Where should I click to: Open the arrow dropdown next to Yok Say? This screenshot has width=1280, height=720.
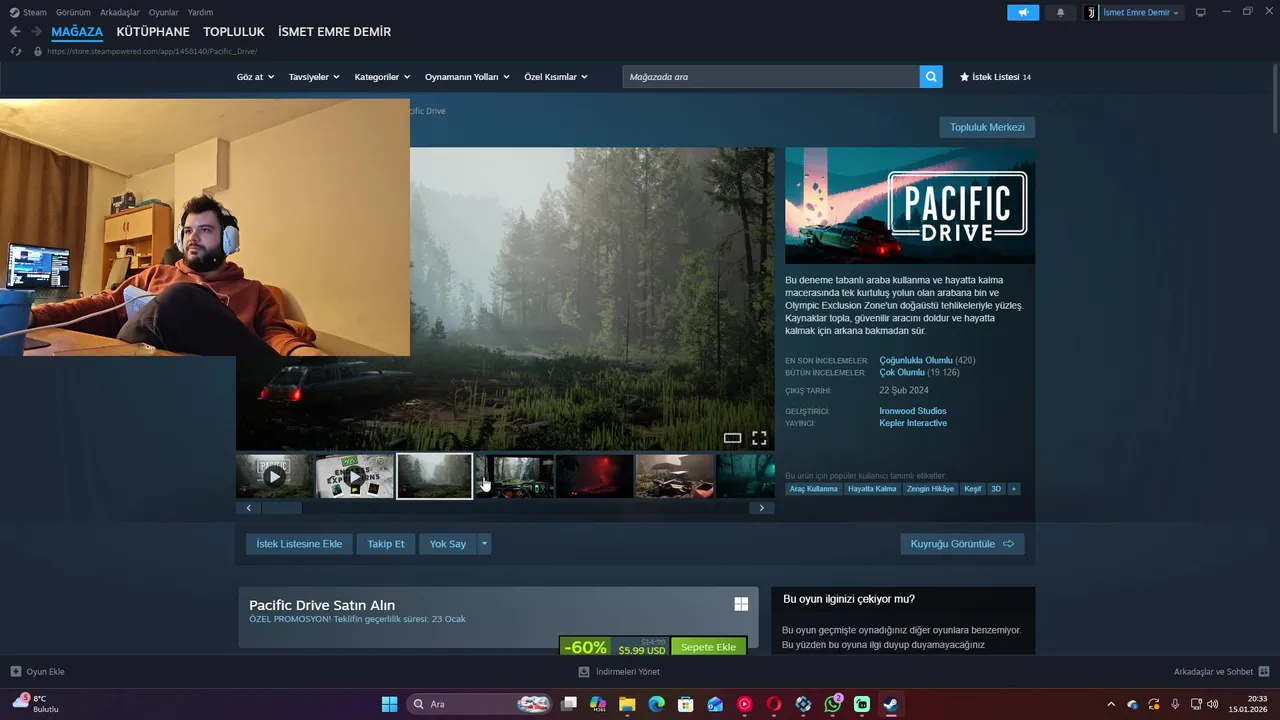[484, 544]
